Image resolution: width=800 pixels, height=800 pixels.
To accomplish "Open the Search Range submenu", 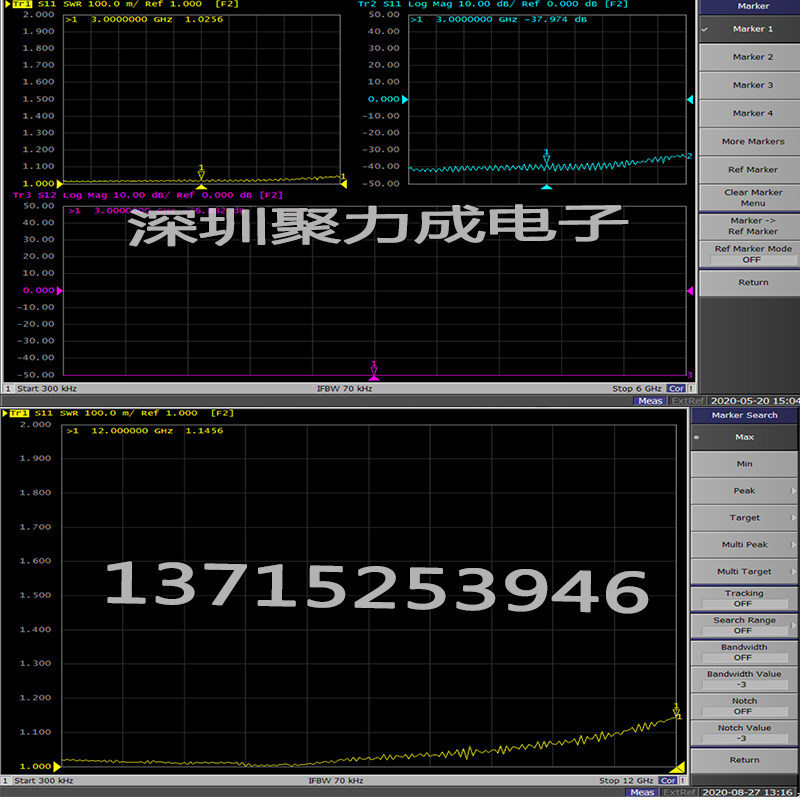I will tap(744, 626).
